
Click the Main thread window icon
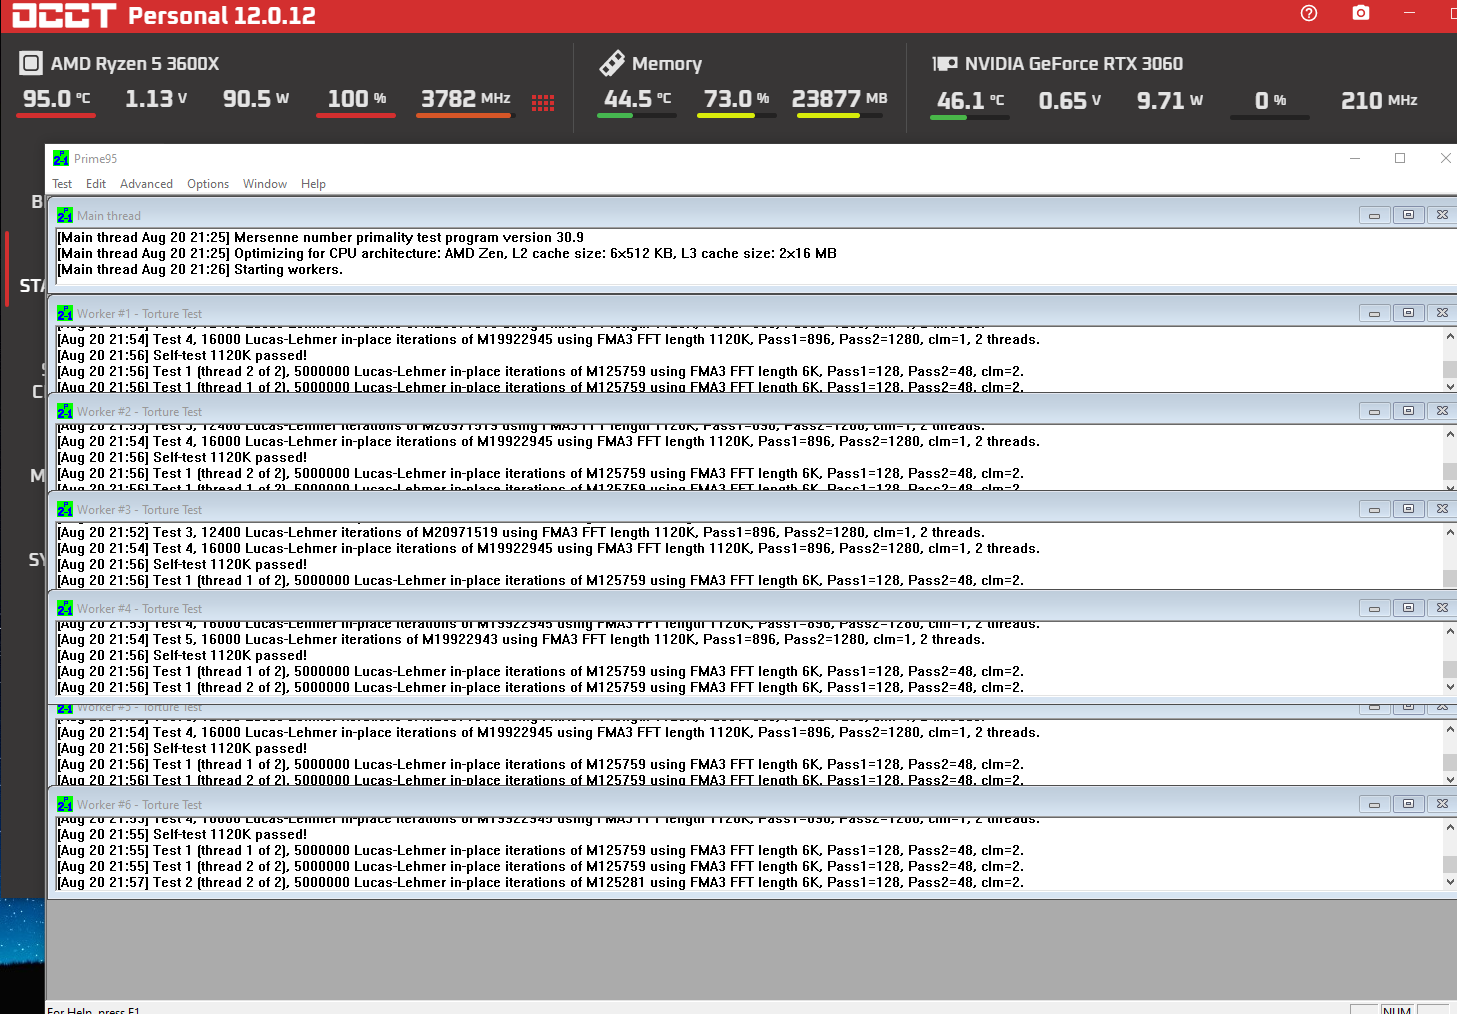point(65,215)
